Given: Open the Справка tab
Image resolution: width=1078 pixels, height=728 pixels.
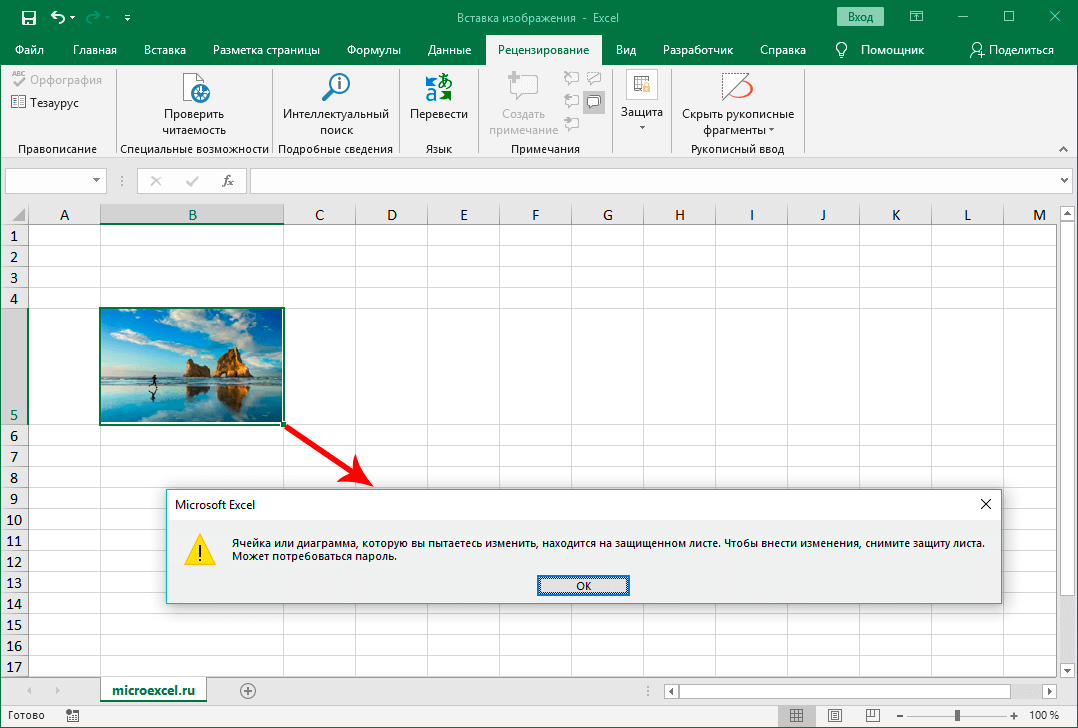Looking at the screenshot, I should point(783,50).
